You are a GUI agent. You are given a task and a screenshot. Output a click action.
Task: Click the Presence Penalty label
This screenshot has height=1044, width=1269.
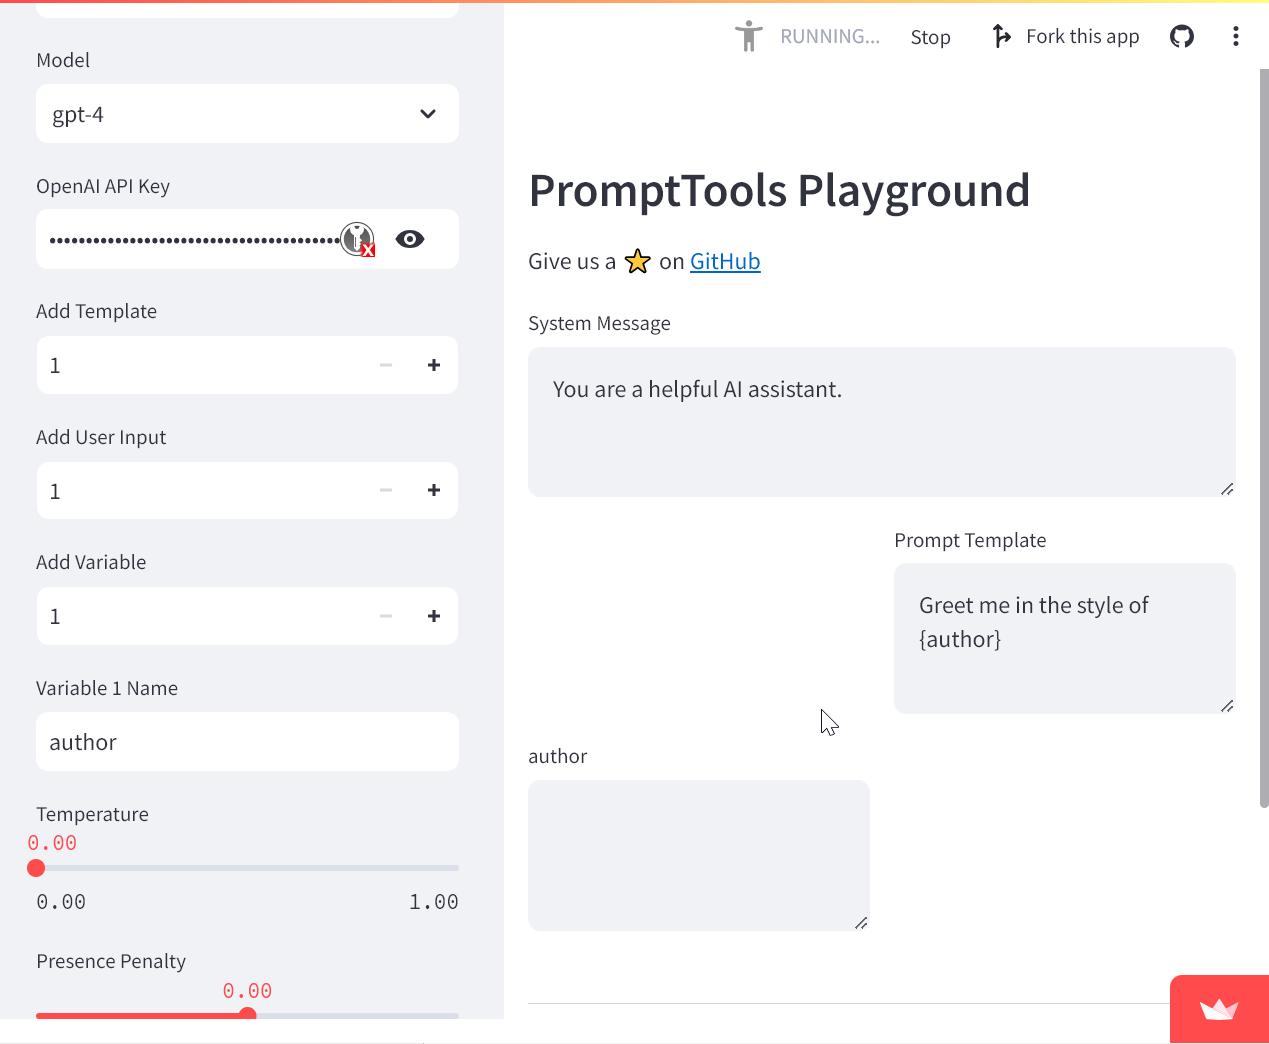111,961
